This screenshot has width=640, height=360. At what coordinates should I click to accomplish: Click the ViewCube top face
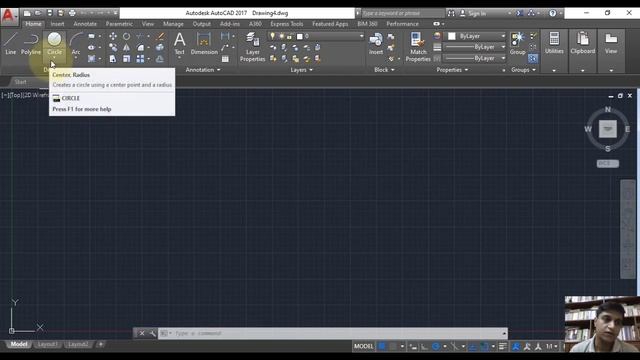[607, 129]
